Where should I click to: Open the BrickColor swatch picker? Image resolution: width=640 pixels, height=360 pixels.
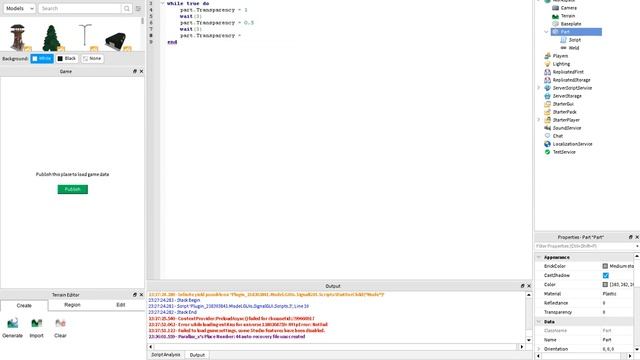605,266
